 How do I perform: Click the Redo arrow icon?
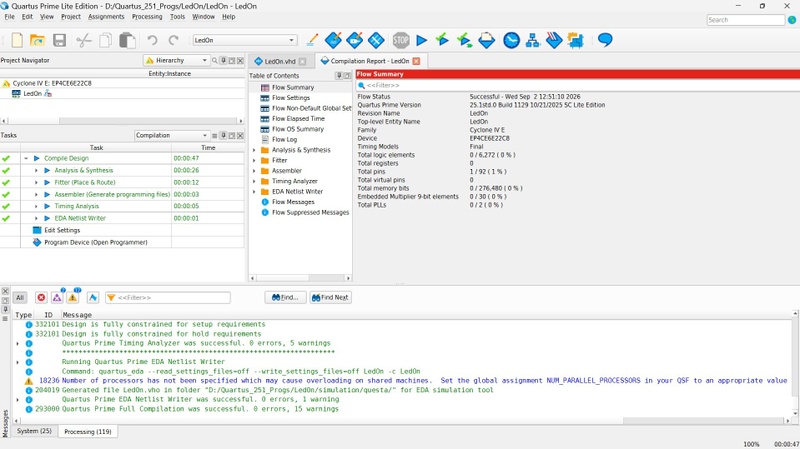(173, 40)
